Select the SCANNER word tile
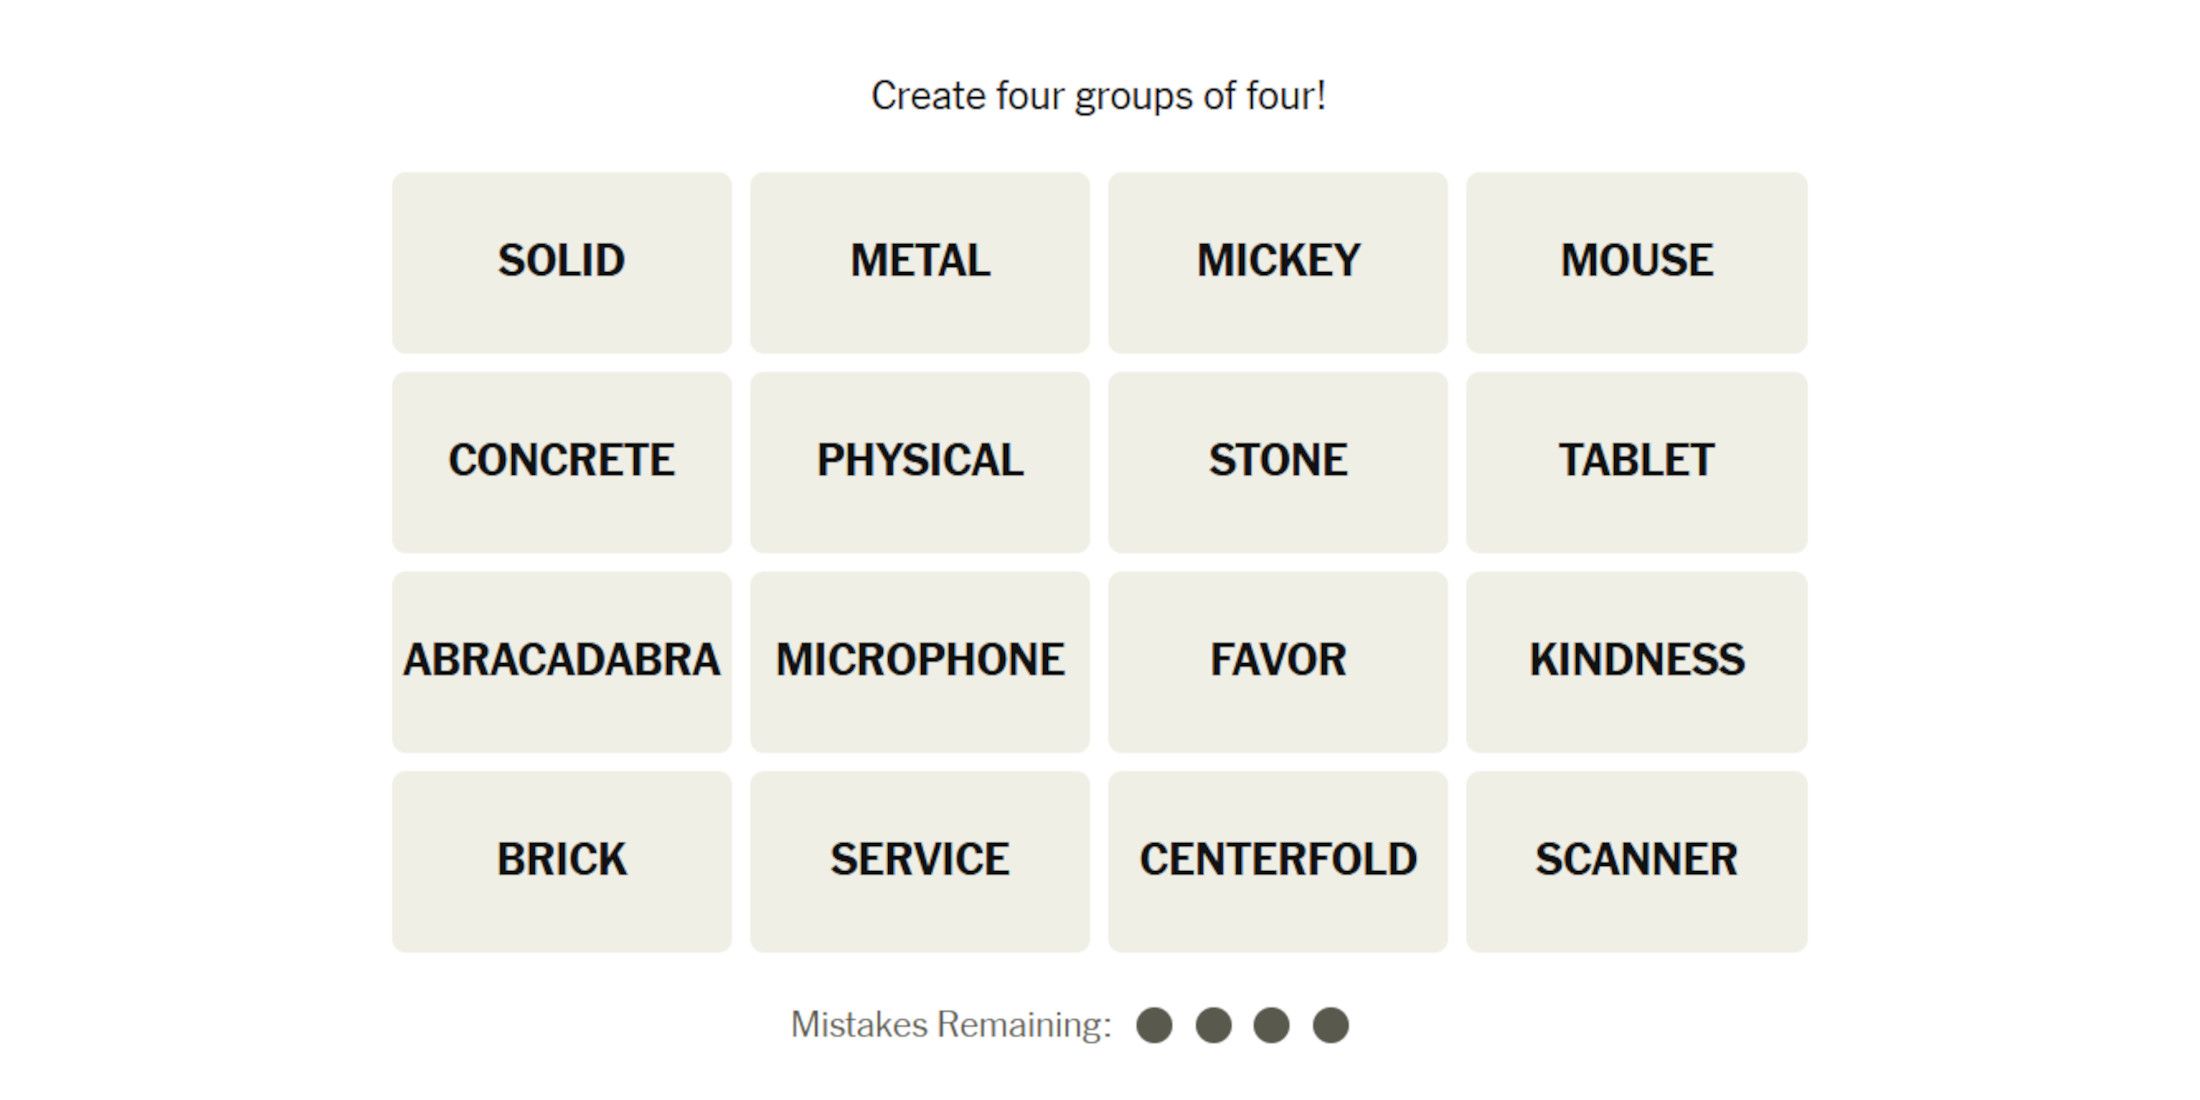This screenshot has width=2200, height=1100. coord(1636,861)
